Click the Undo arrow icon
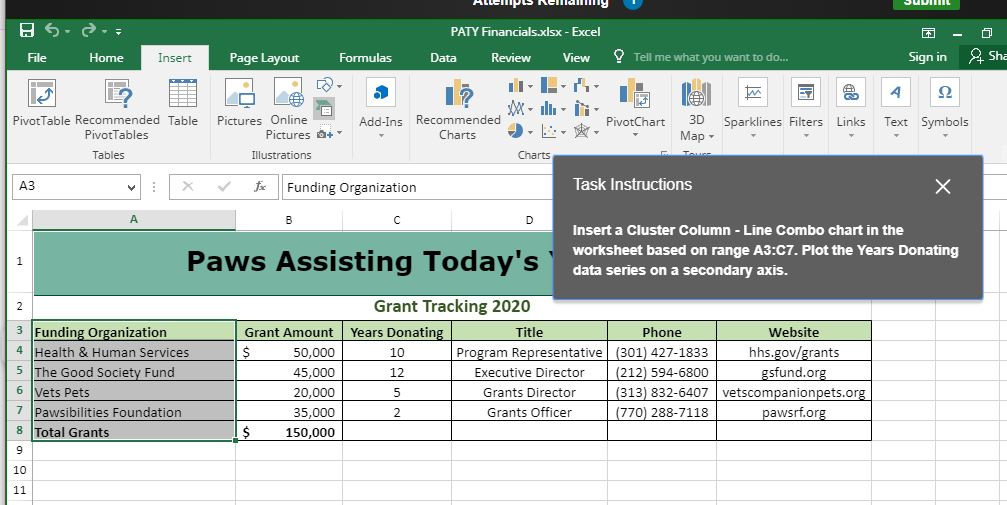 (x=53, y=30)
